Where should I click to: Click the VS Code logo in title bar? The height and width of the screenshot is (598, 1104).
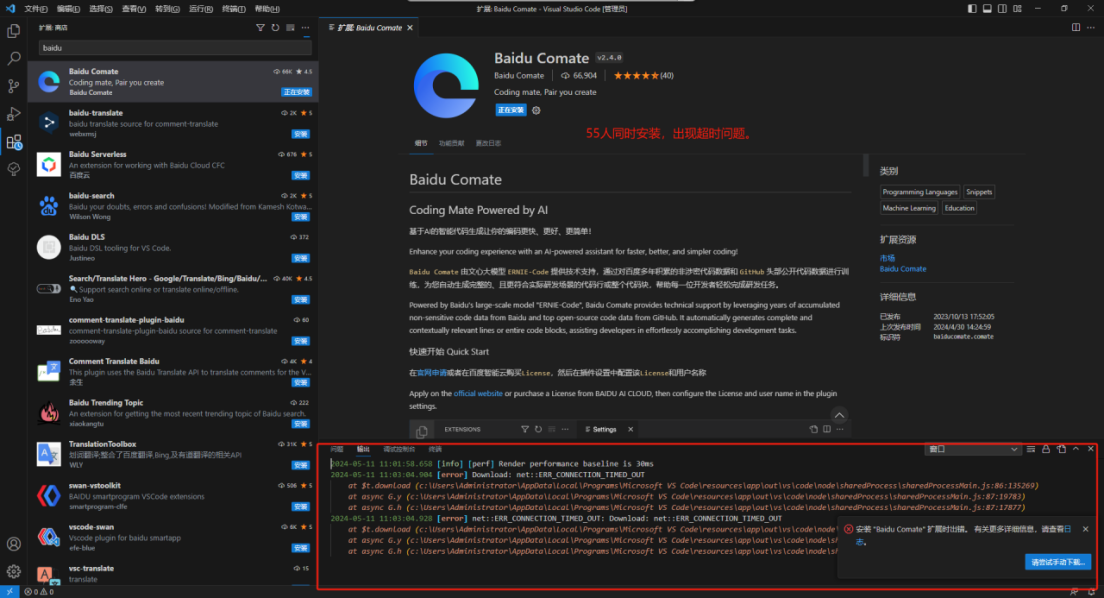pyautogui.click(x=10, y=8)
